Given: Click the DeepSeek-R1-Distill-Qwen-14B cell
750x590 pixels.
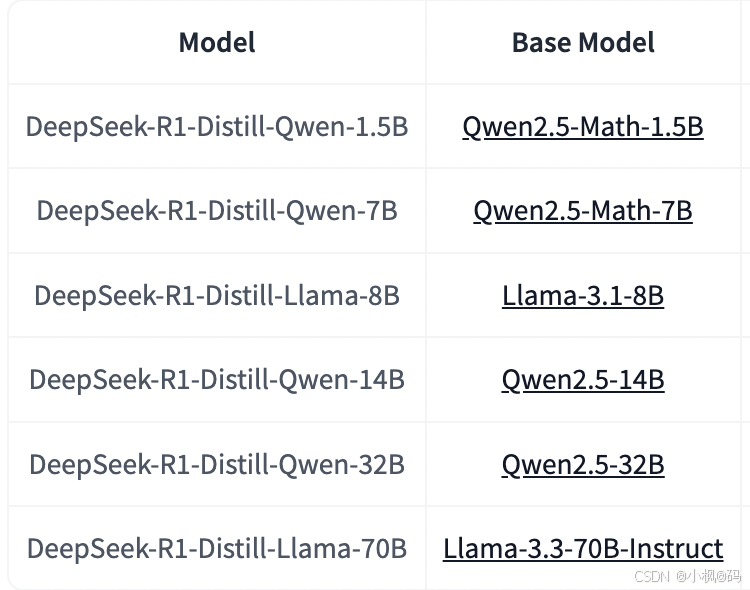Looking at the screenshot, I should pos(217,380).
